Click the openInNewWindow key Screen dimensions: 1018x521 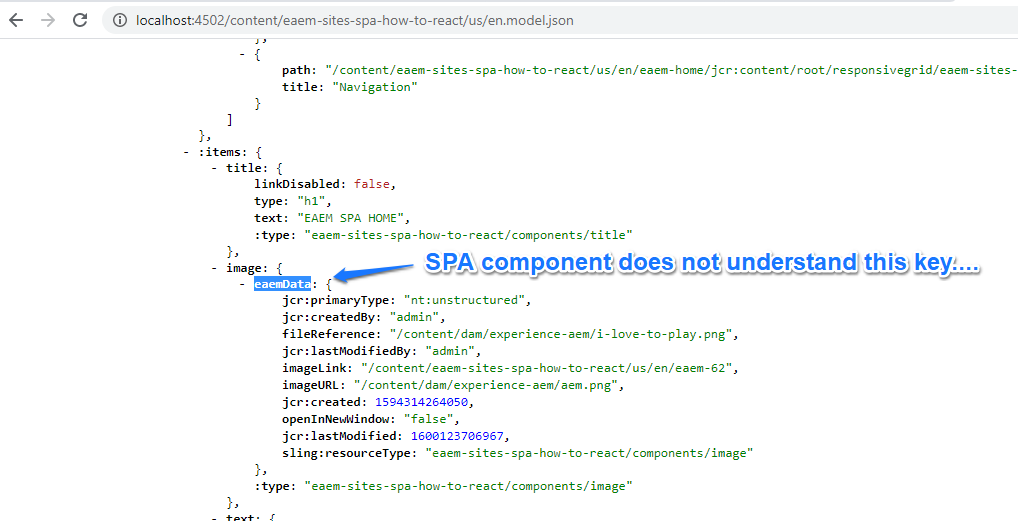pos(338,420)
